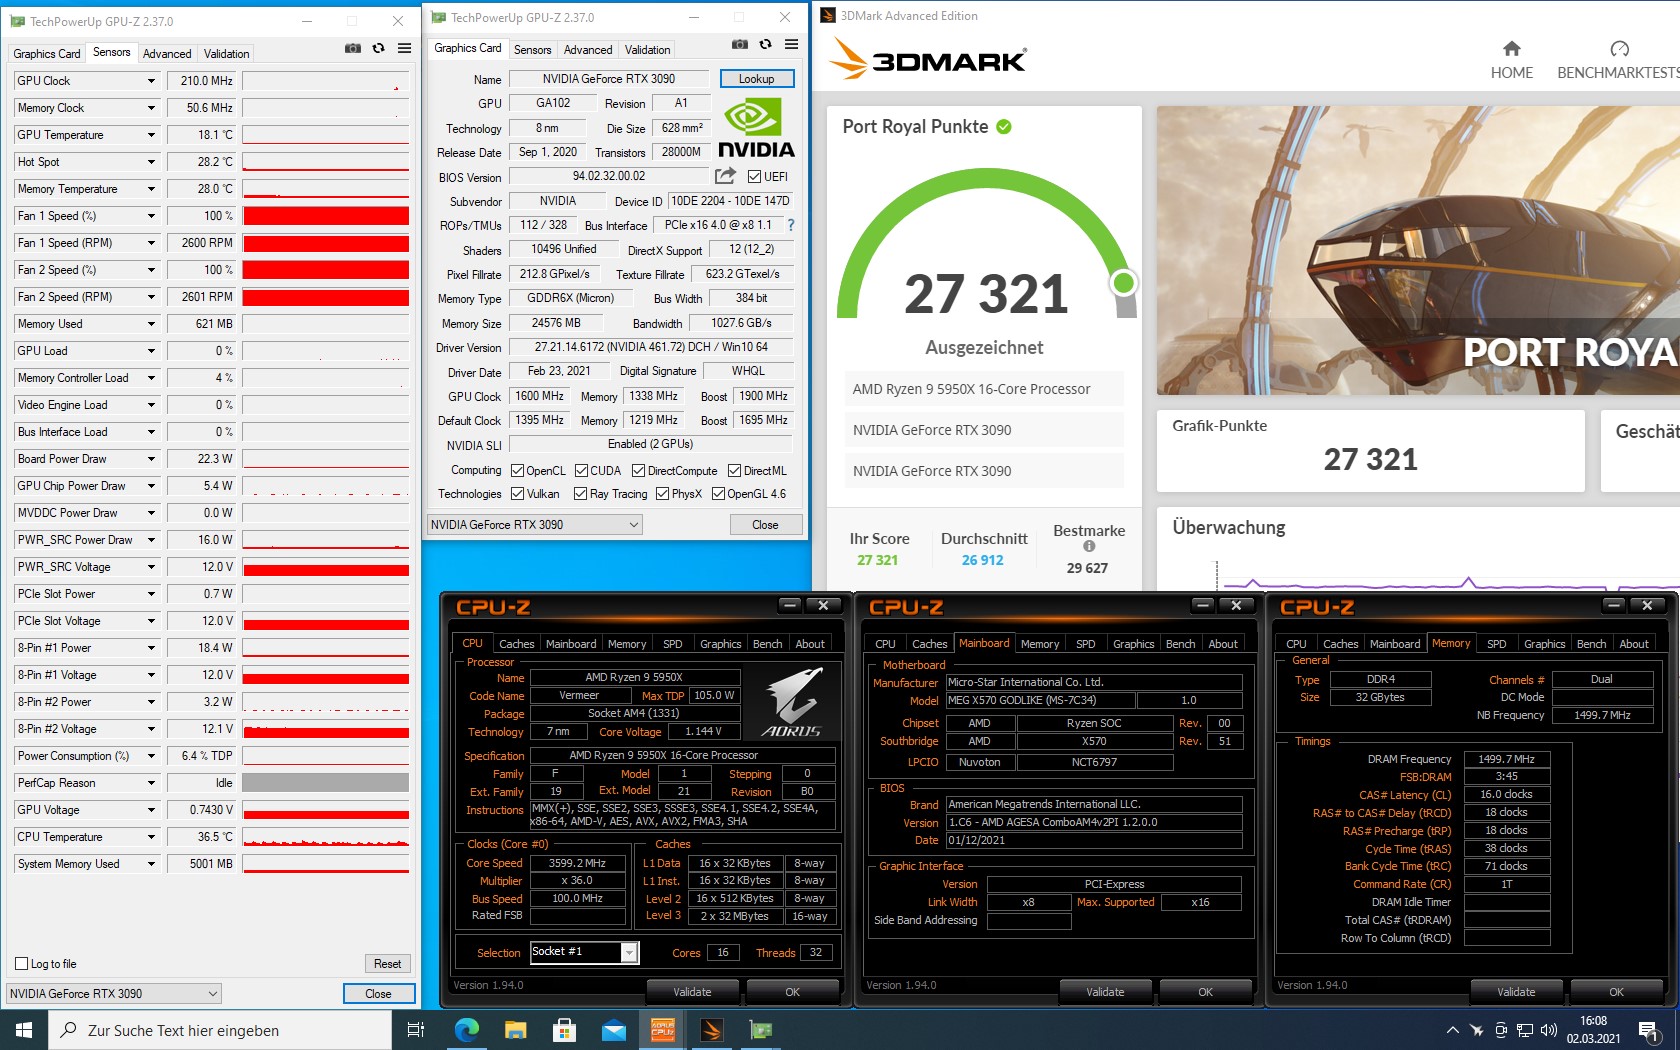The width and height of the screenshot is (1680, 1050).
Task: Toggle the PhysX checkbox
Action: coord(662,494)
